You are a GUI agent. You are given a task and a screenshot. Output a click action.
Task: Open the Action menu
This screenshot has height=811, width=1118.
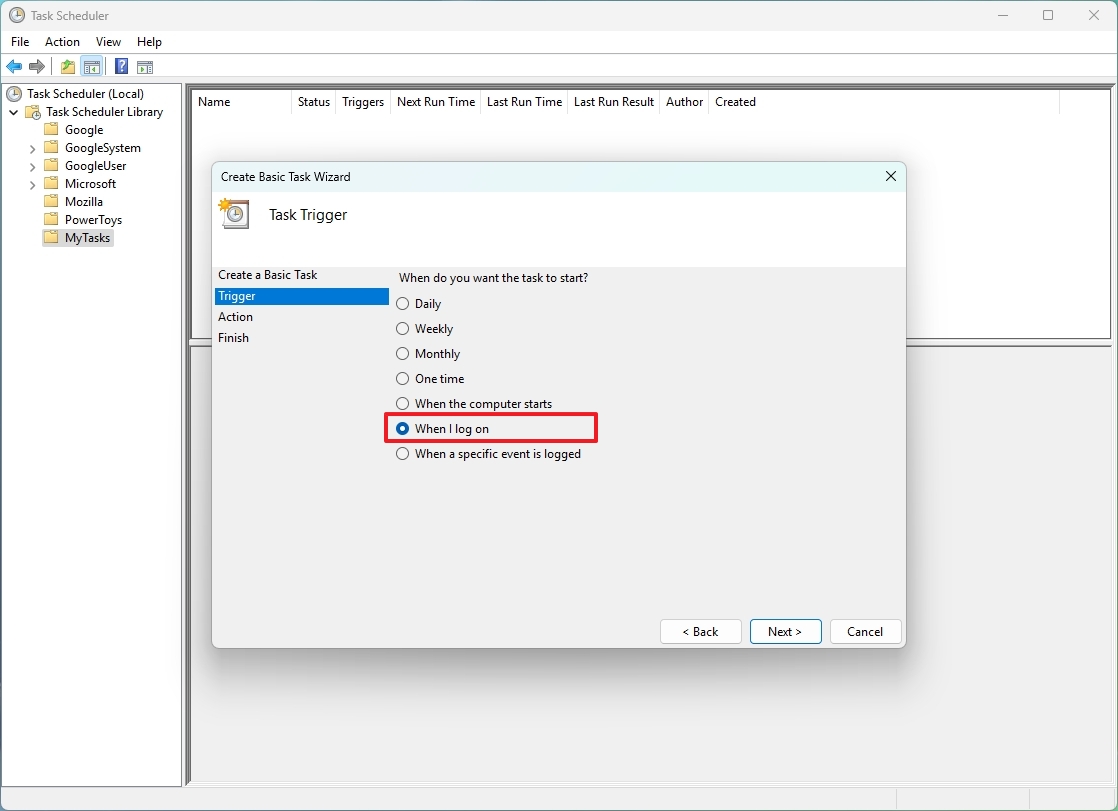[62, 42]
